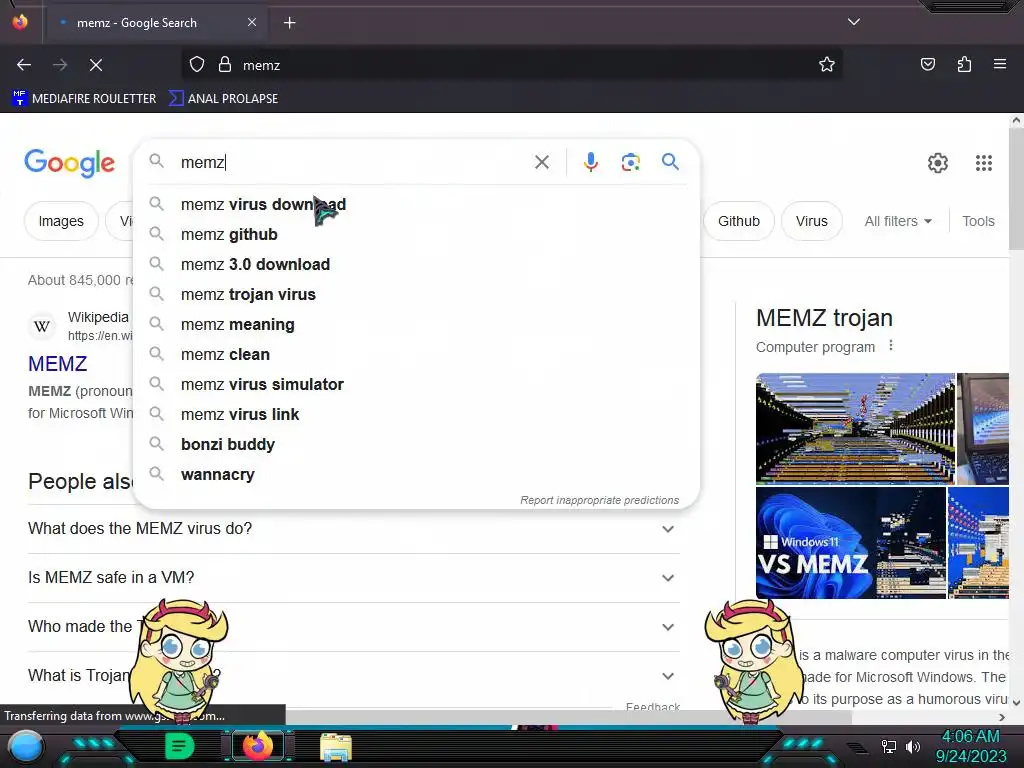Open the green notes taskbar app
Screen dimensions: 1024x768
tap(179, 746)
